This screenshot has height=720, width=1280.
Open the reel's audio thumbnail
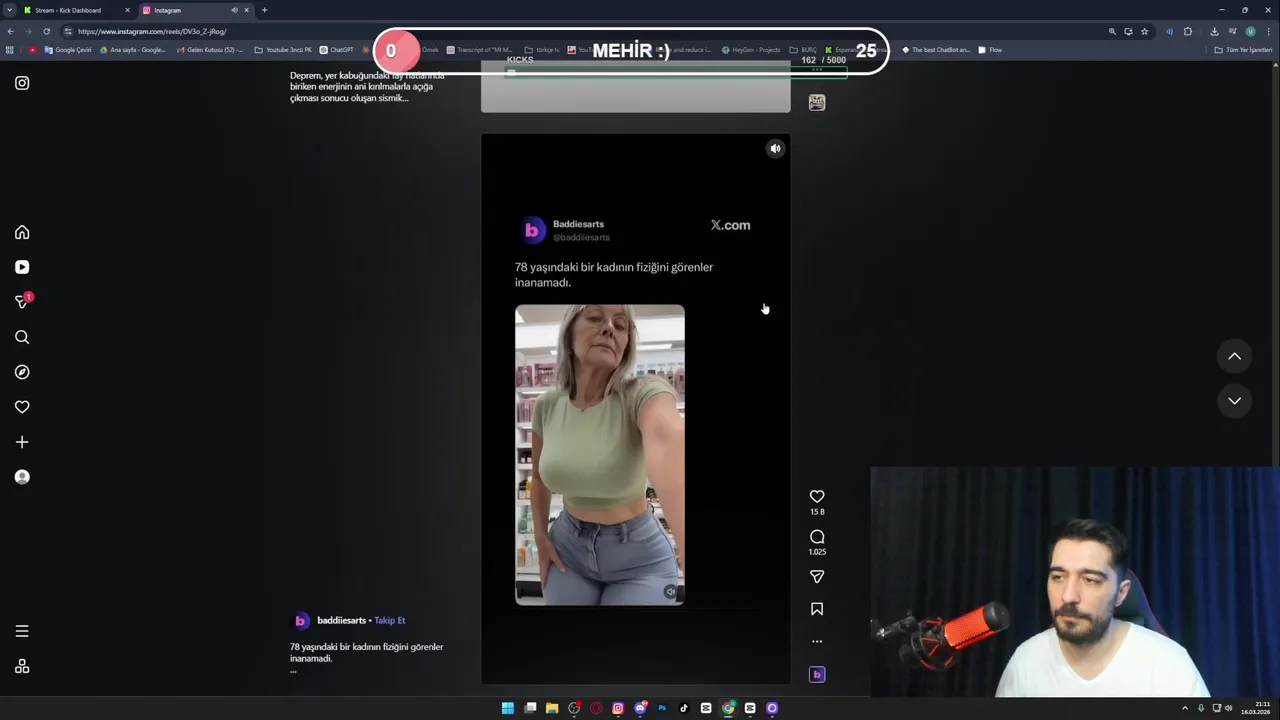point(817,674)
